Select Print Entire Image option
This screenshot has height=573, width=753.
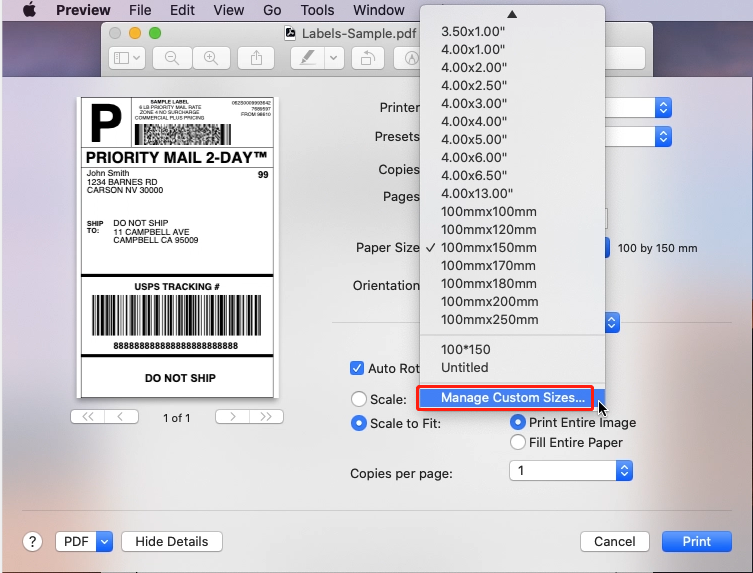(518, 422)
